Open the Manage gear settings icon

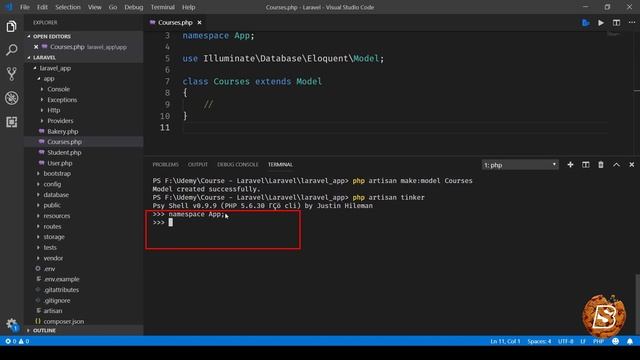(x=11, y=324)
